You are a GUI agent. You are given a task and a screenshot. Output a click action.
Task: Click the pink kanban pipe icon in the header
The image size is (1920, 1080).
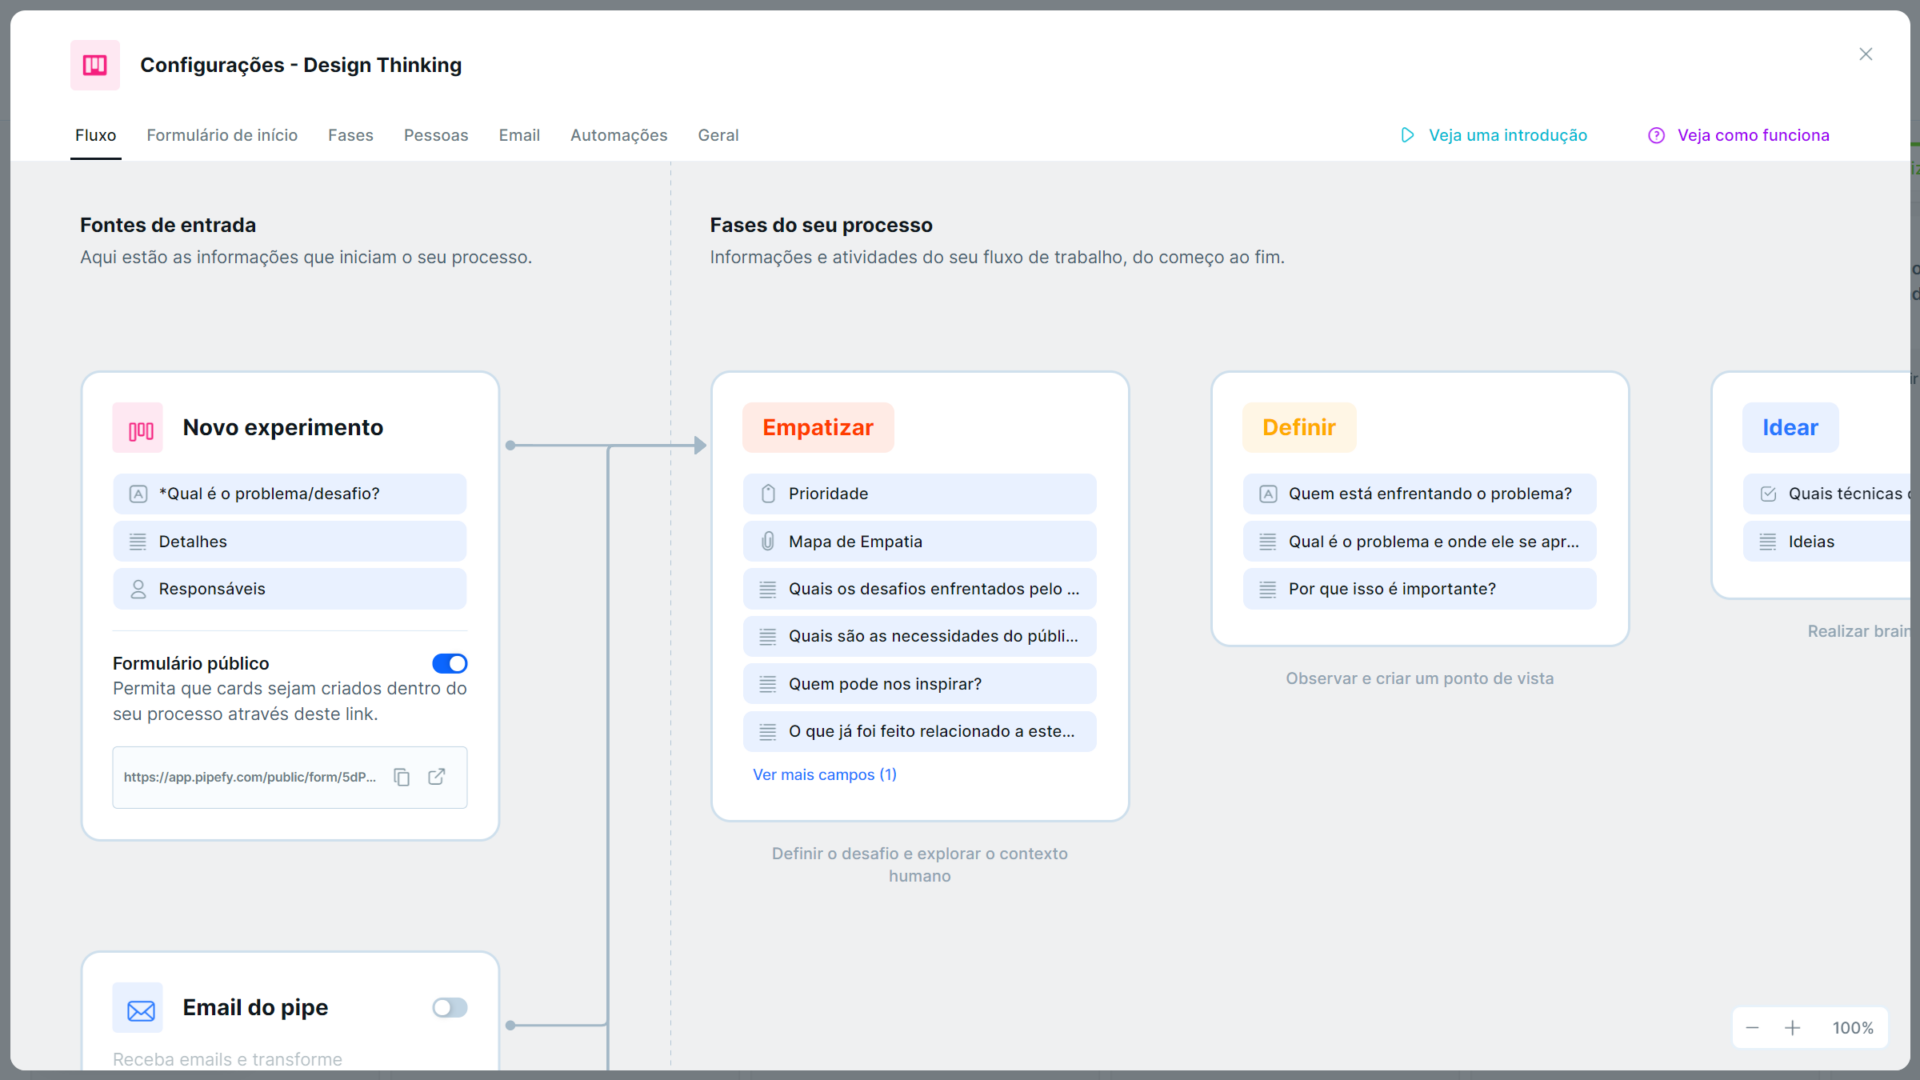click(x=94, y=64)
